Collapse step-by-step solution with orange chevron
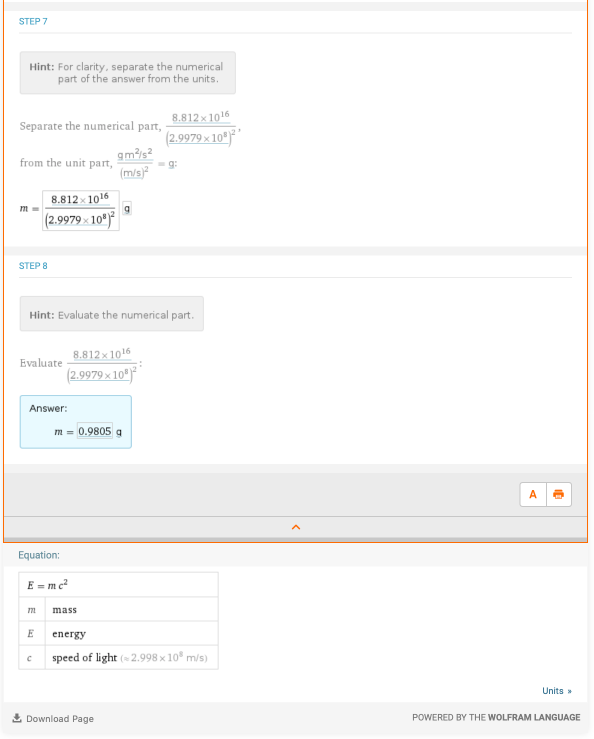594x739 pixels. tap(296, 527)
